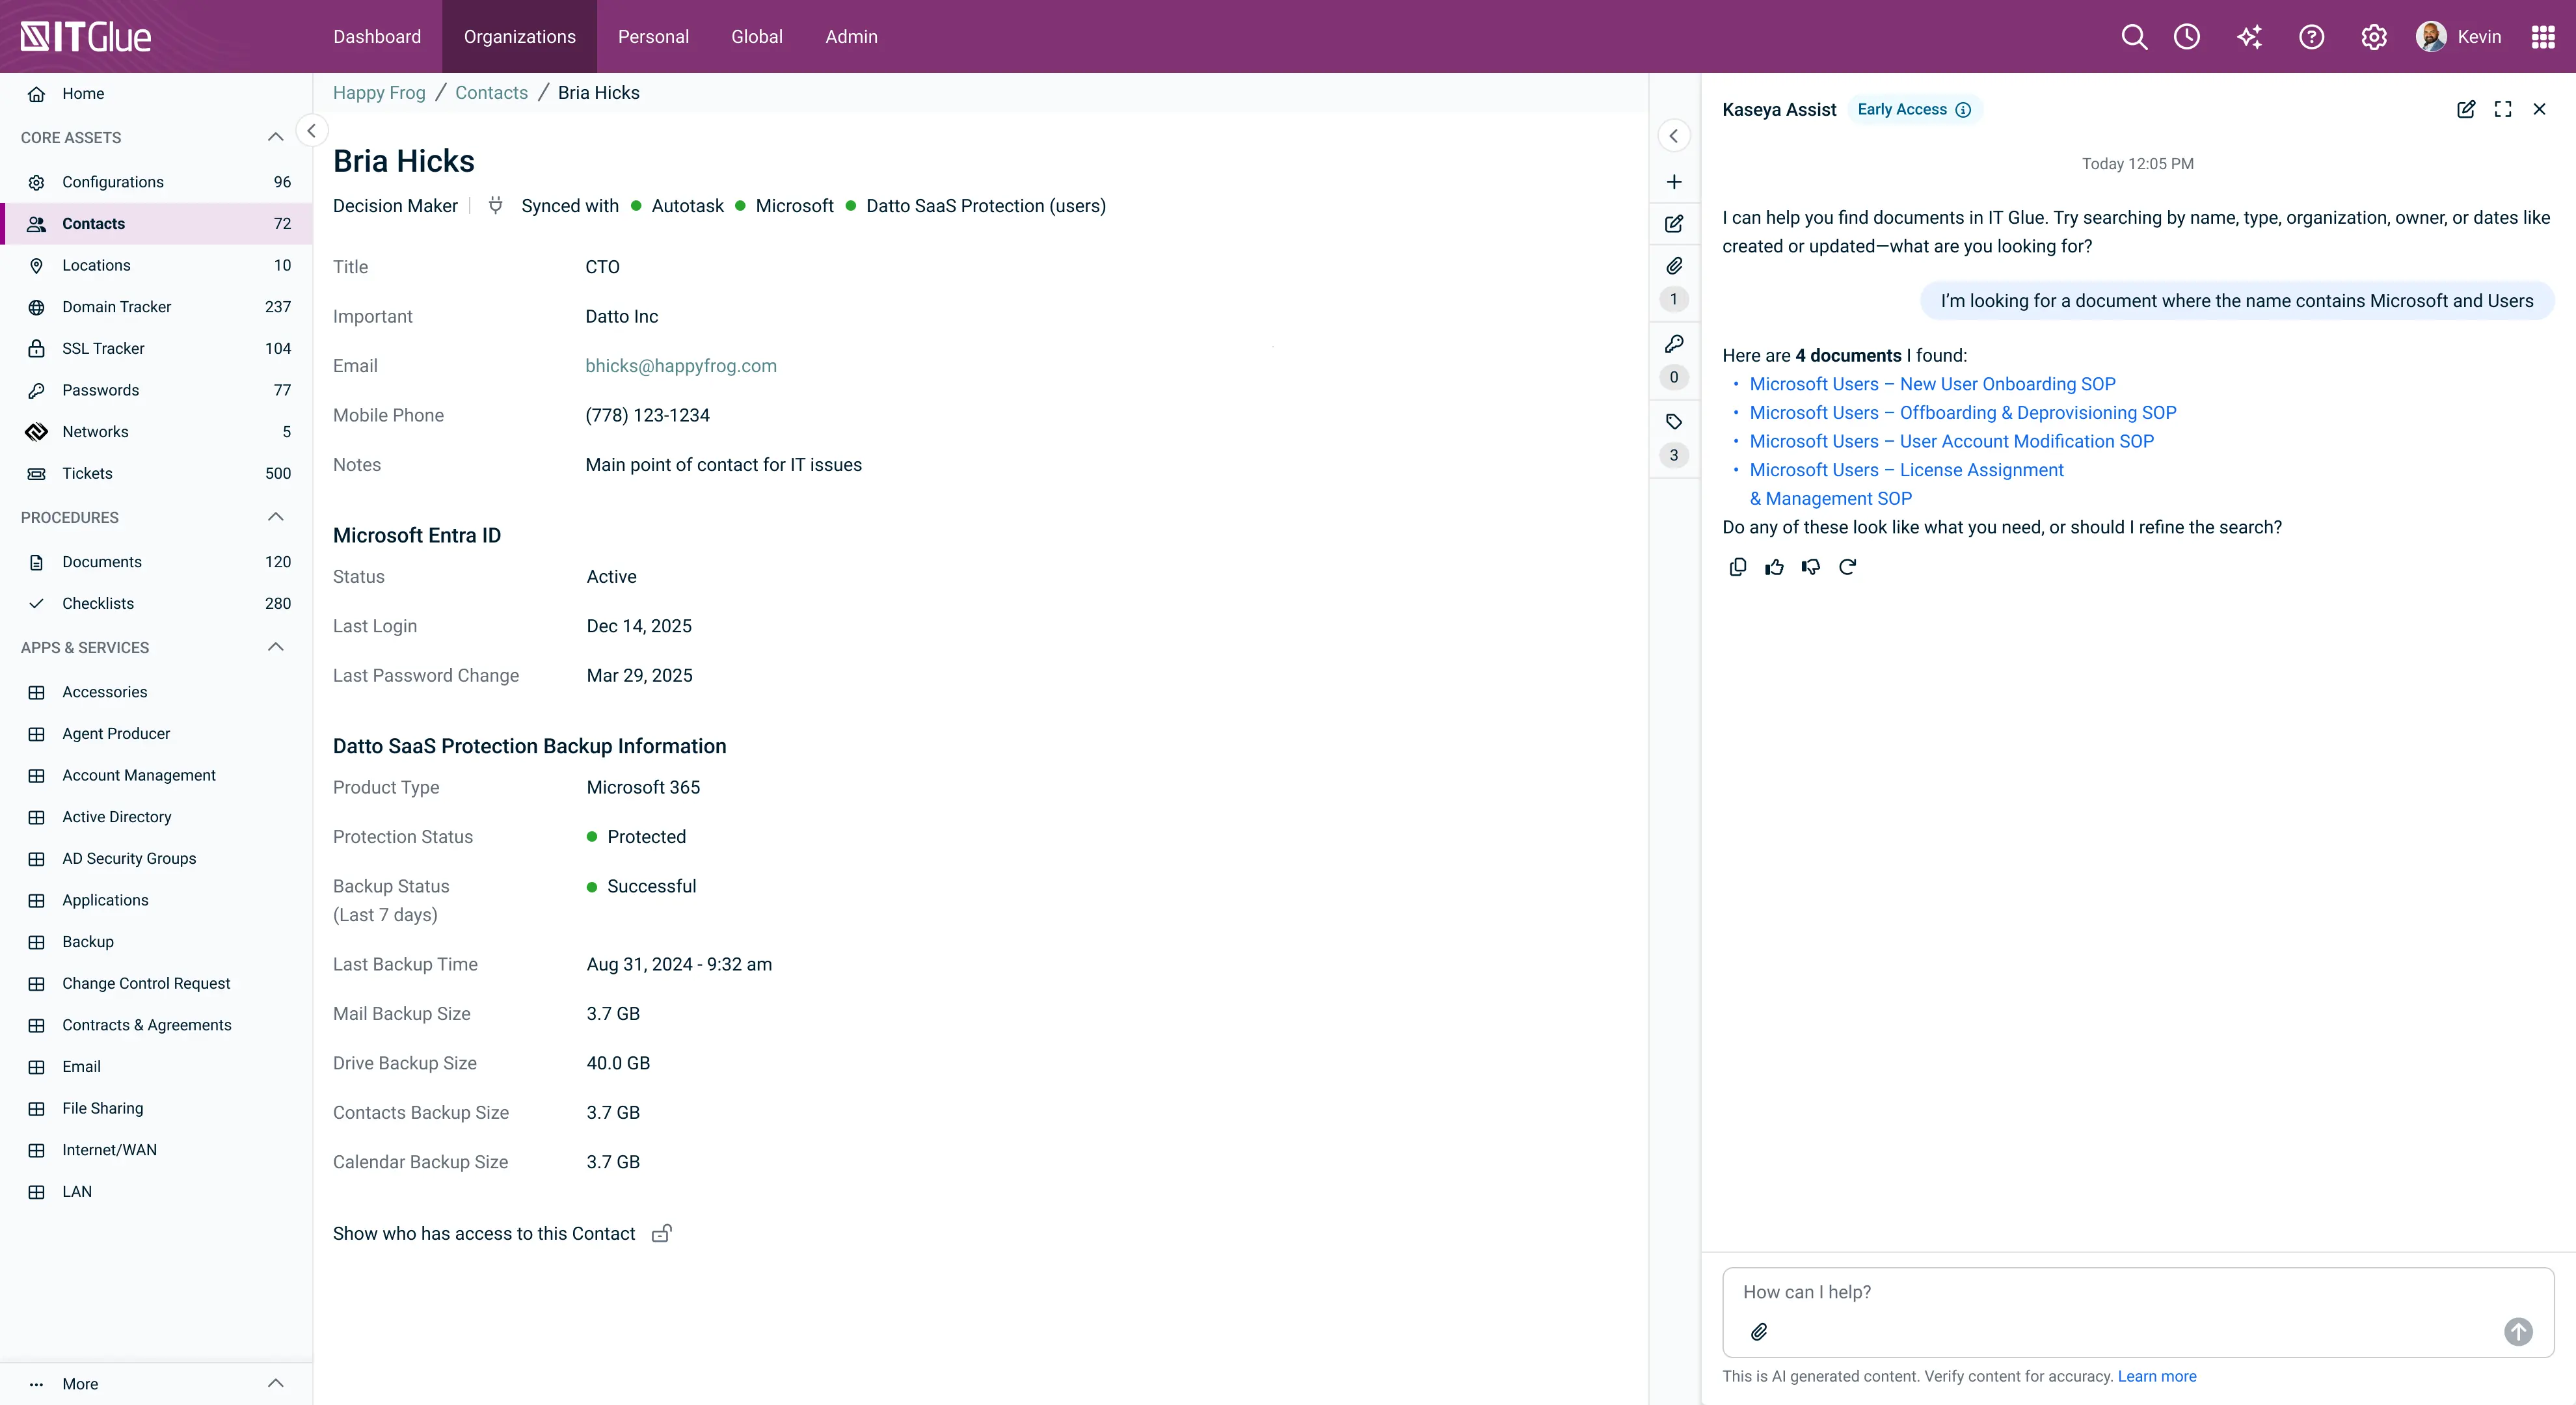The image size is (2576, 1405).
Task: Open License Assignment & Management SOP link
Action: [1907, 484]
